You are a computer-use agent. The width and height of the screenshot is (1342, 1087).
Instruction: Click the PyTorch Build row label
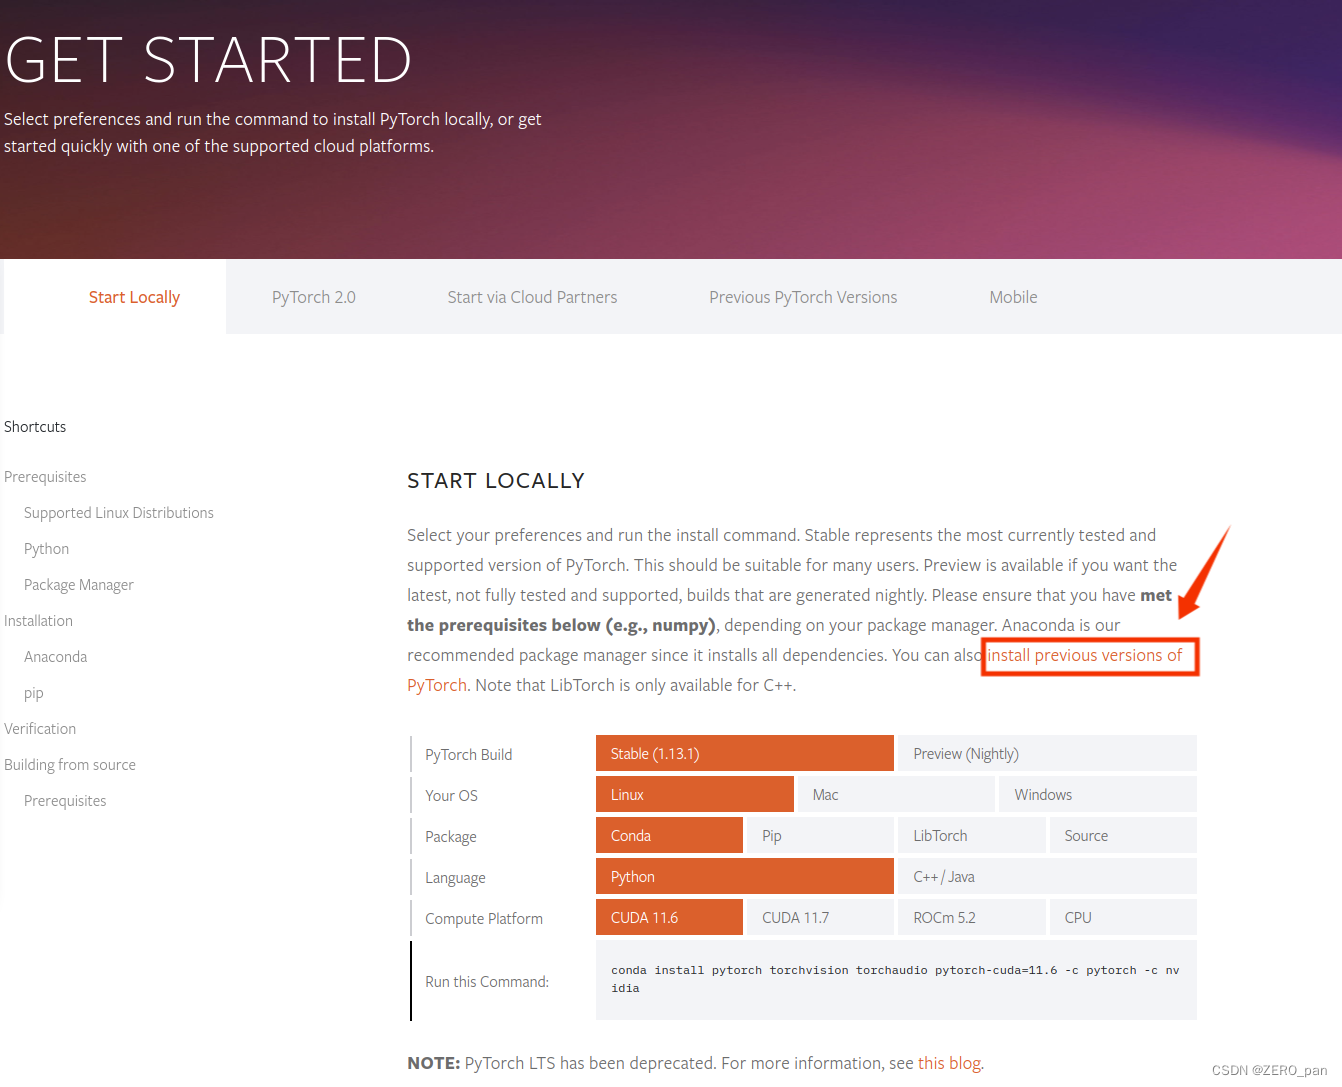[x=468, y=755]
